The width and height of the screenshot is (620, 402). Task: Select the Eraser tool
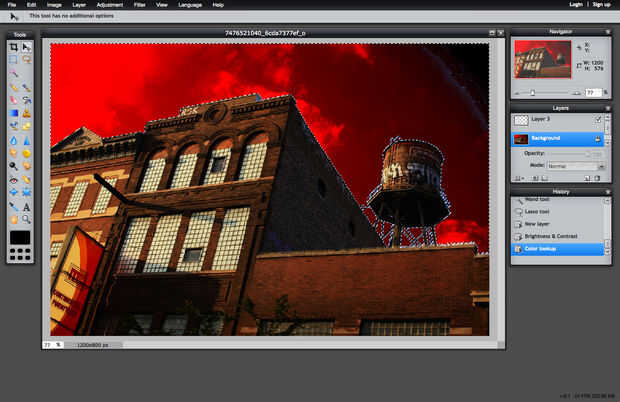[14, 100]
